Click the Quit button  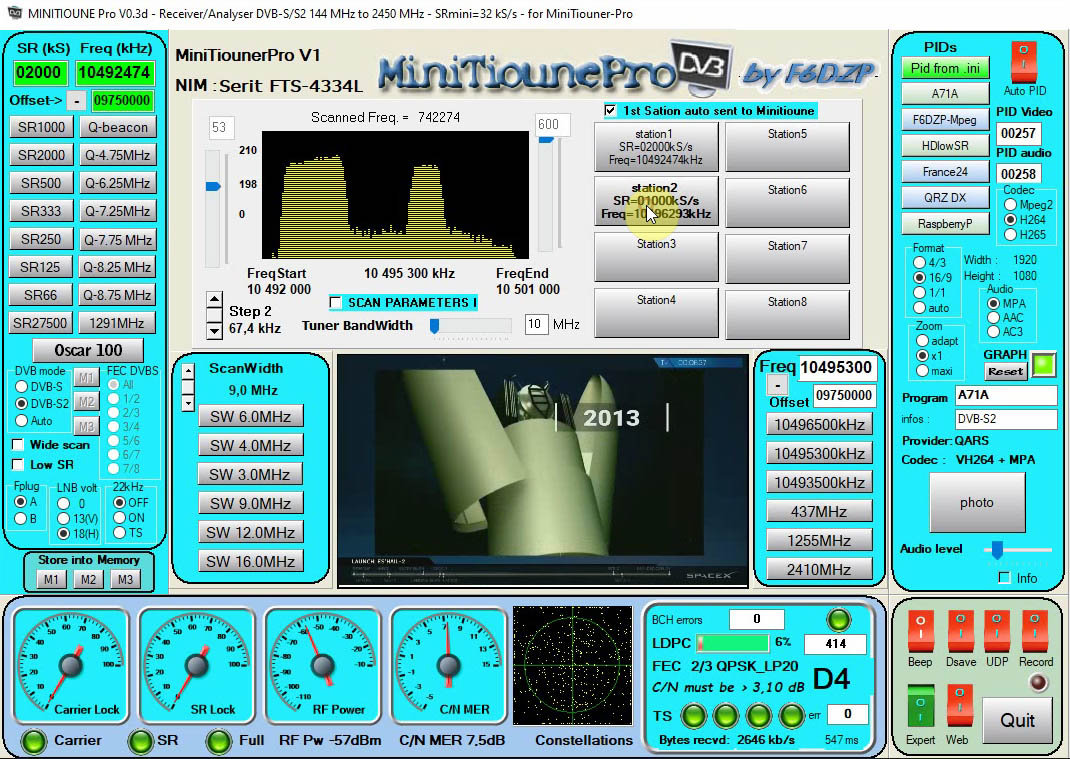(x=1017, y=720)
